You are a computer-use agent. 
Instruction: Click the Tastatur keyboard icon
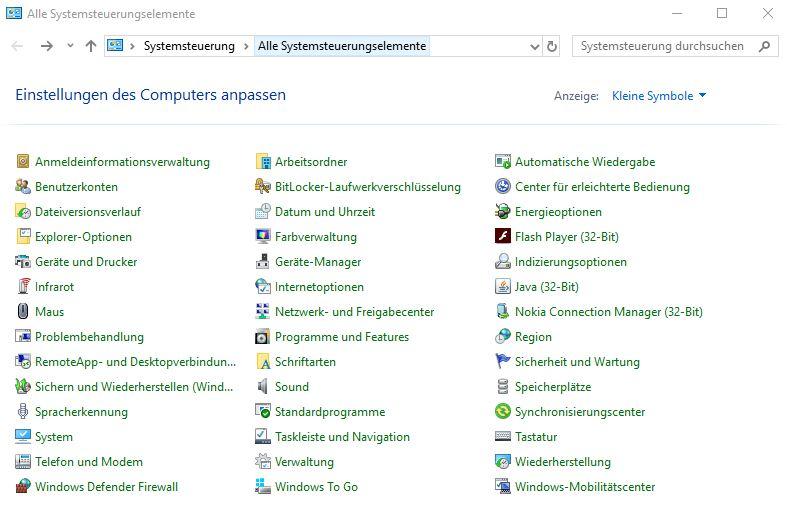click(x=502, y=436)
